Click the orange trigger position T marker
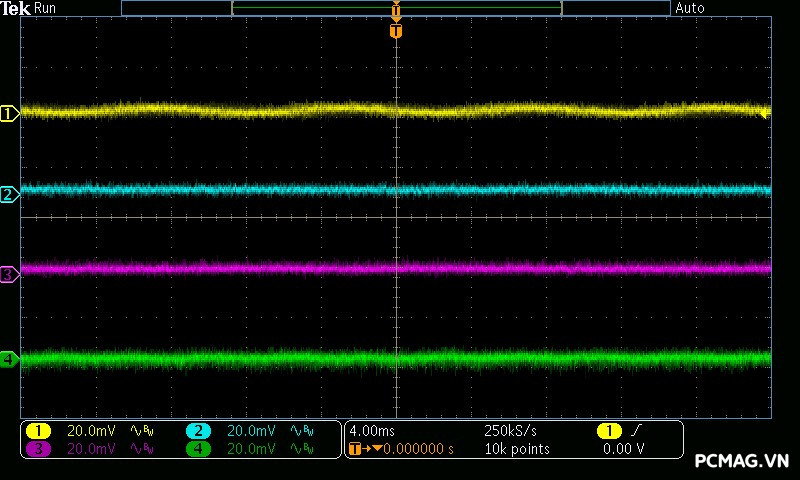This screenshot has height=480, width=800. [396, 31]
